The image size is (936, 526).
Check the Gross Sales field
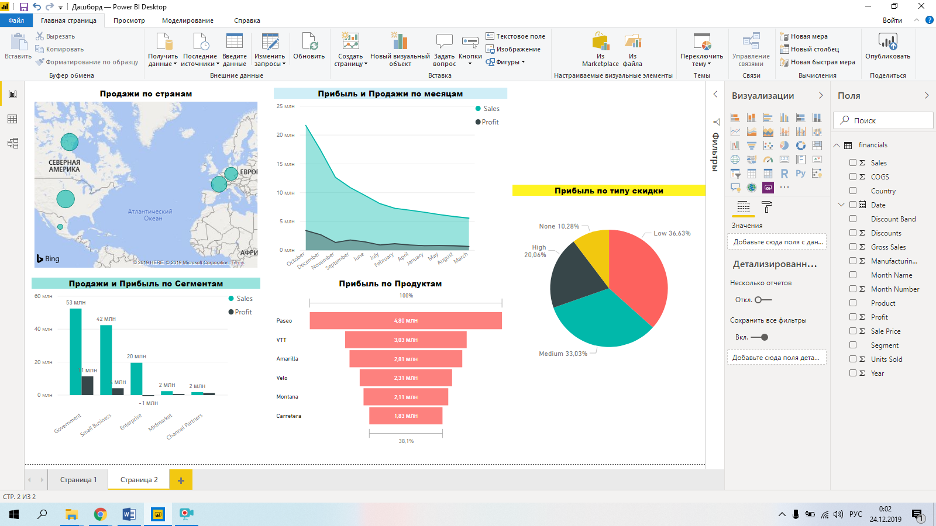pyautogui.click(x=853, y=247)
